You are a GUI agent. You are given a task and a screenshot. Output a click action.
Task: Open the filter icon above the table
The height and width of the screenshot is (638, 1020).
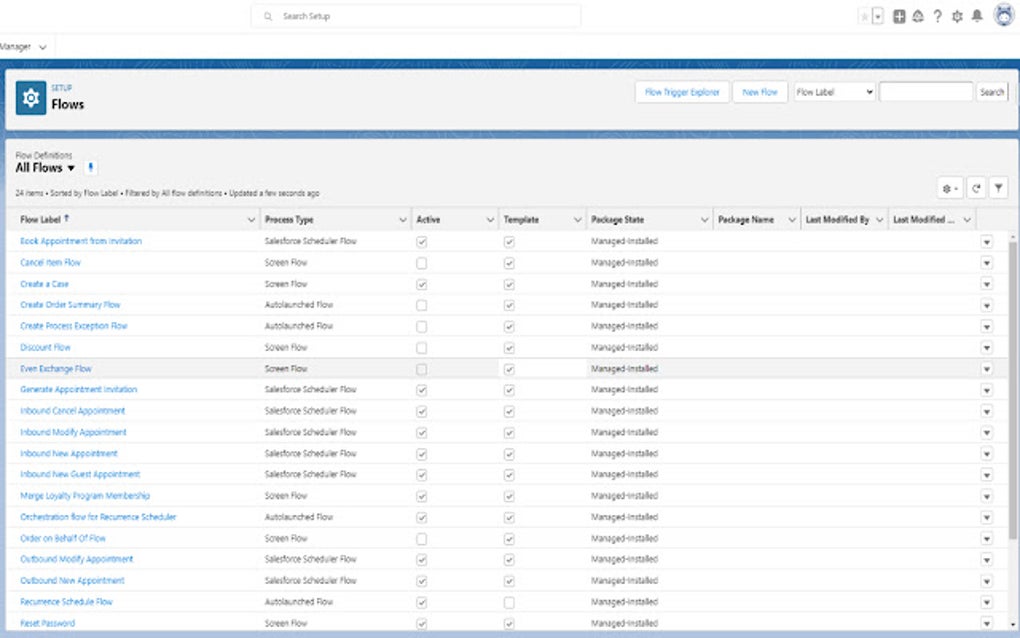pos(999,188)
